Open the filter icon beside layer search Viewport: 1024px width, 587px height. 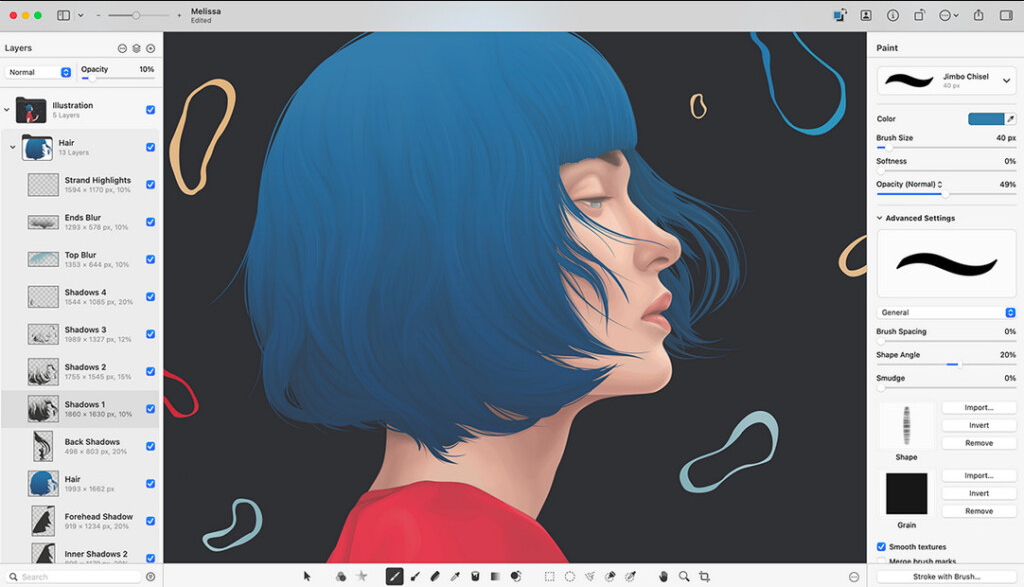[151, 577]
